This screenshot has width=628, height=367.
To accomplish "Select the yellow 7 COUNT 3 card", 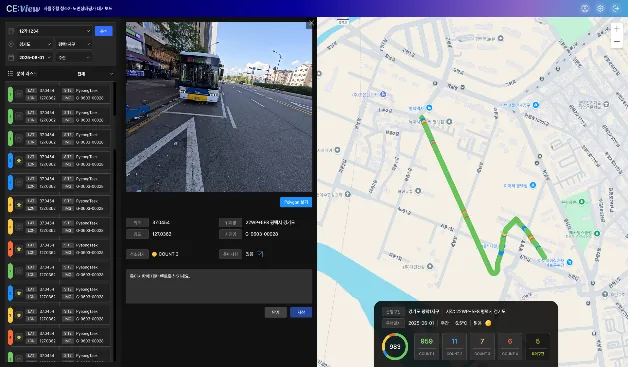I will click(482, 346).
